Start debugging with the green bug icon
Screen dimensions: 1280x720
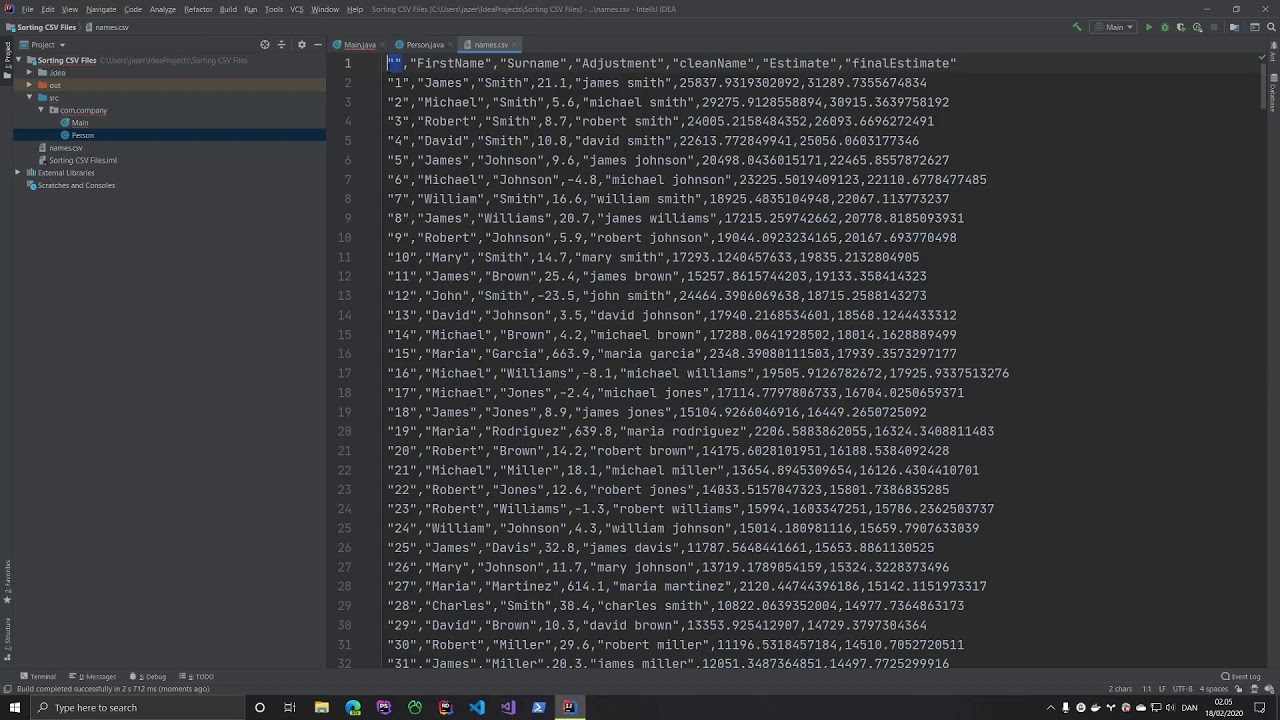point(1165,28)
